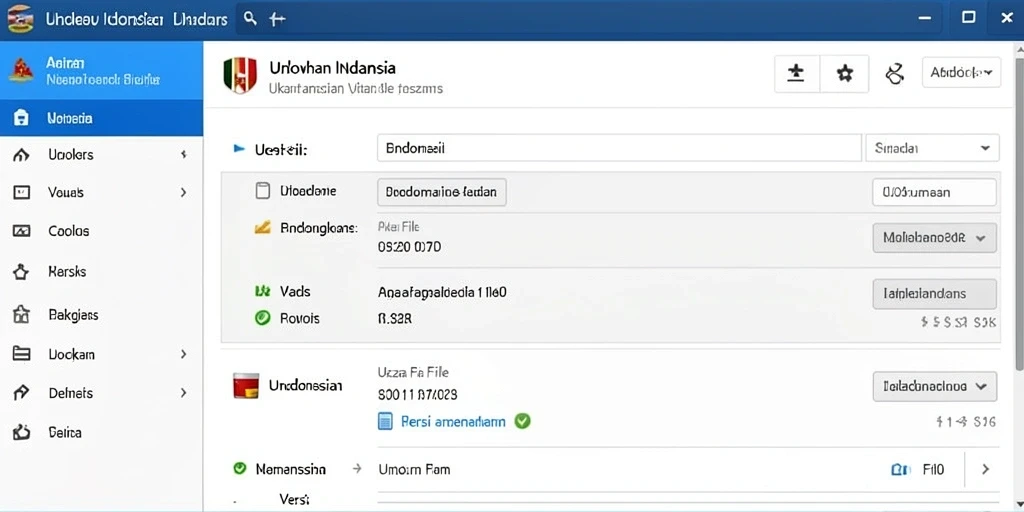1024x512 pixels.
Task: Open the Rersi amenarham link
Action: pos(453,421)
